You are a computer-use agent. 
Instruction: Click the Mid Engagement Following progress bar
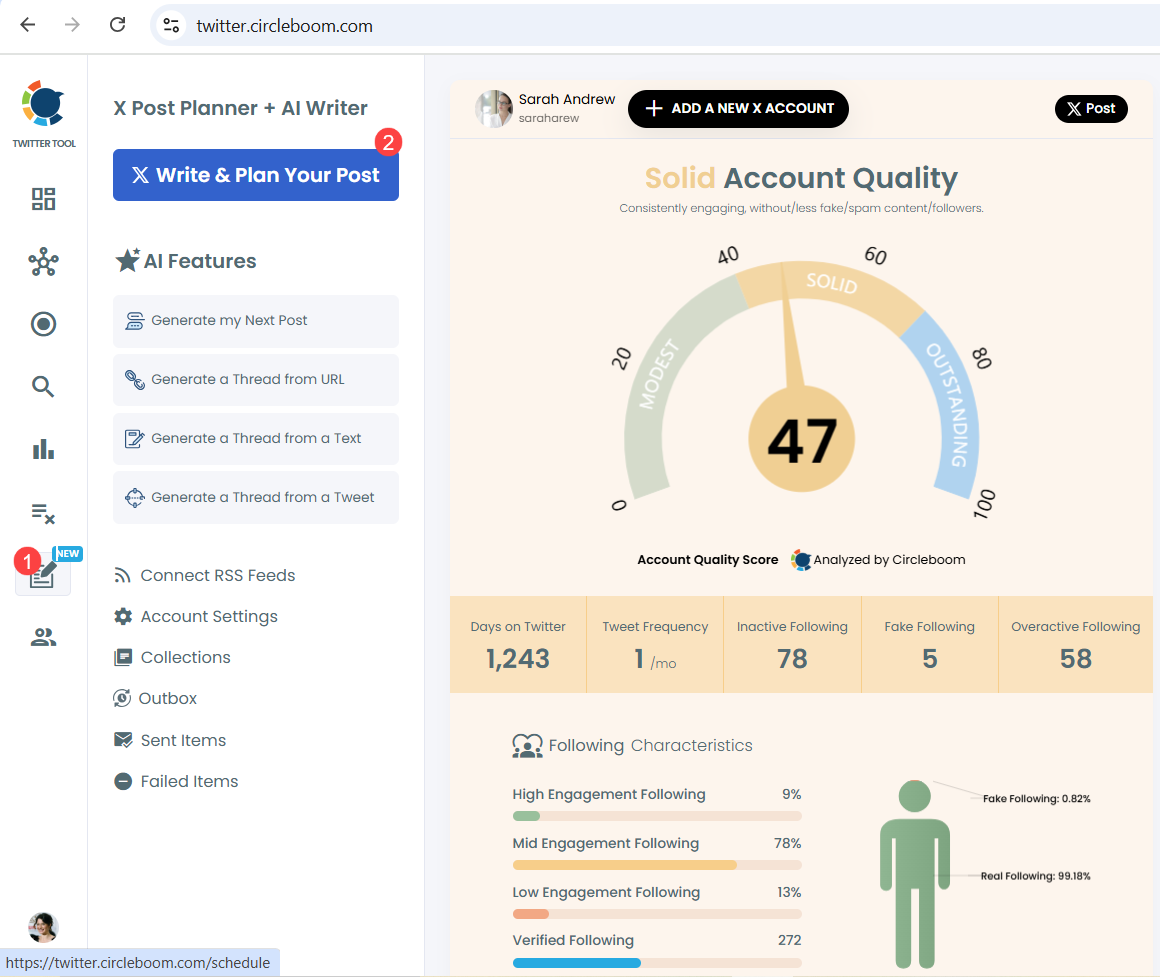tap(656, 865)
